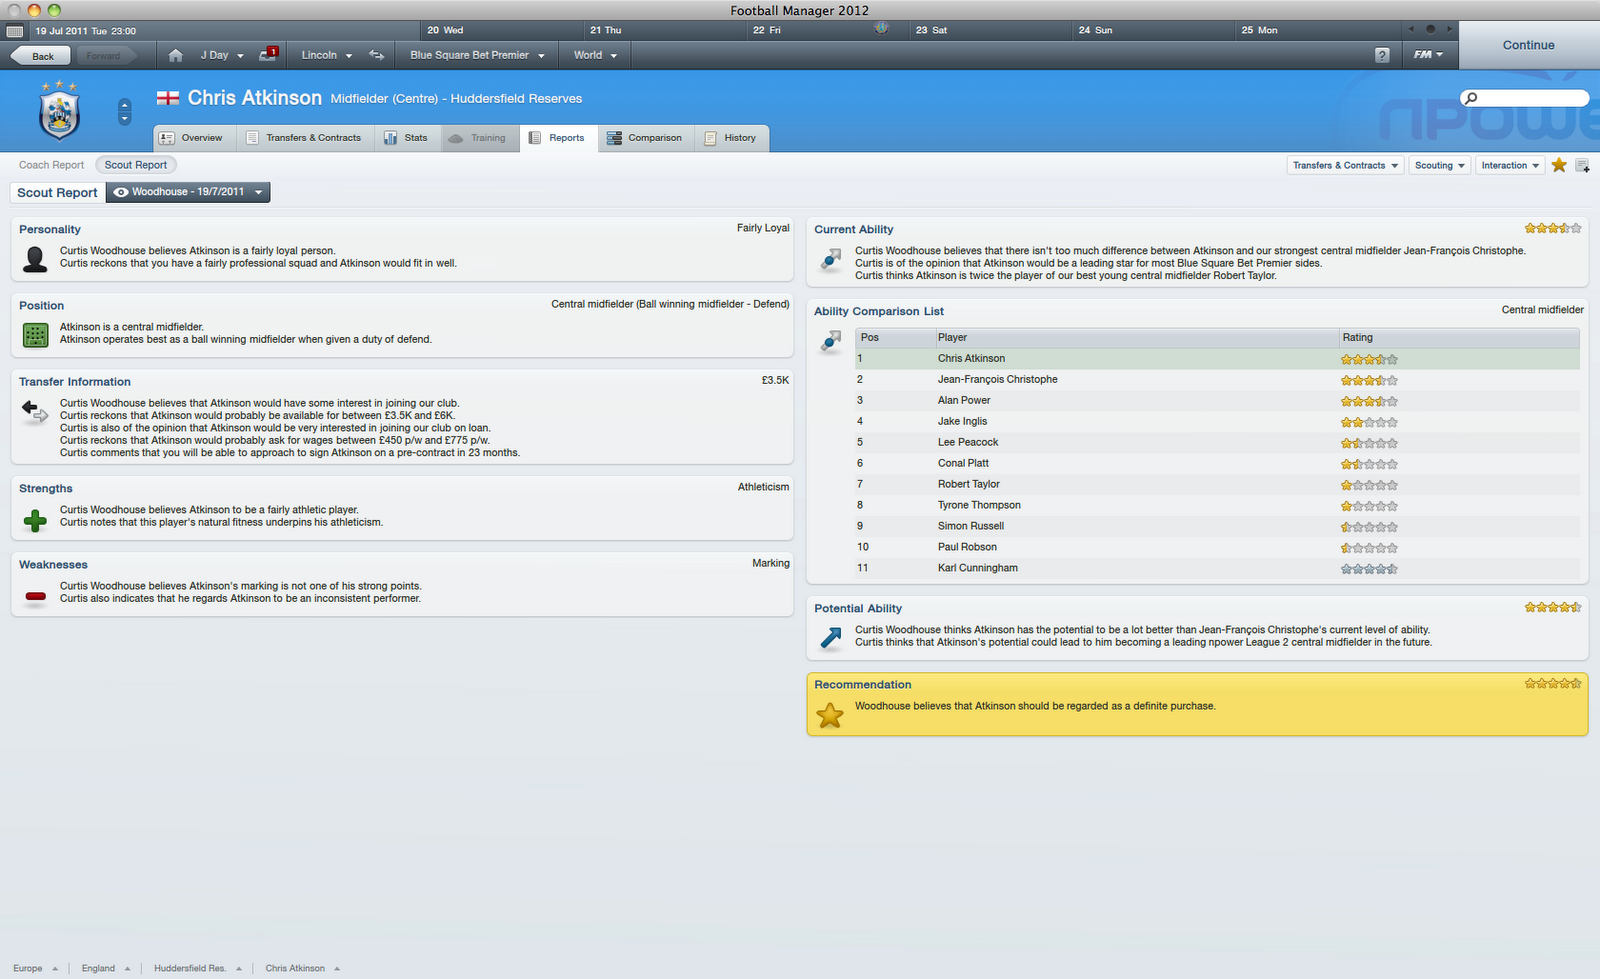Switch to Coach Report view
The height and width of the screenshot is (979, 1600).
coord(52,165)
